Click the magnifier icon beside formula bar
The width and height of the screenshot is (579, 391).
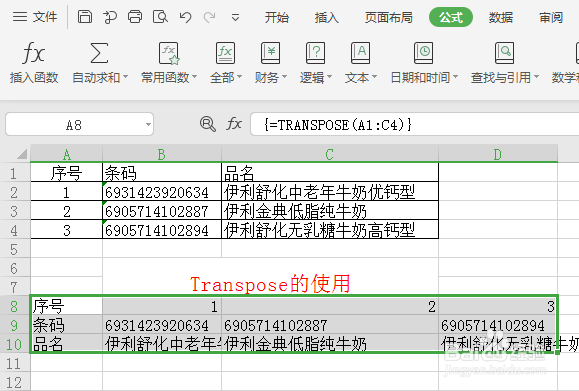coord(208,124)
